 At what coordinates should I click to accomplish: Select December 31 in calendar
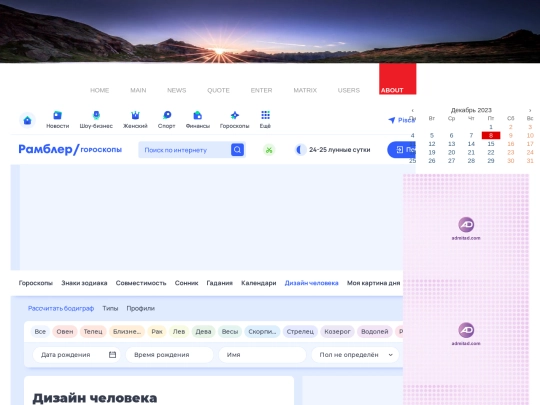pos(530,161)
